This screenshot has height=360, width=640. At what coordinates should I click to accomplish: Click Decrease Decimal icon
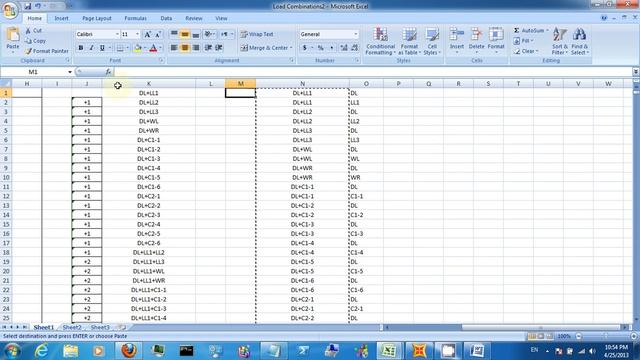coord(354,48)
